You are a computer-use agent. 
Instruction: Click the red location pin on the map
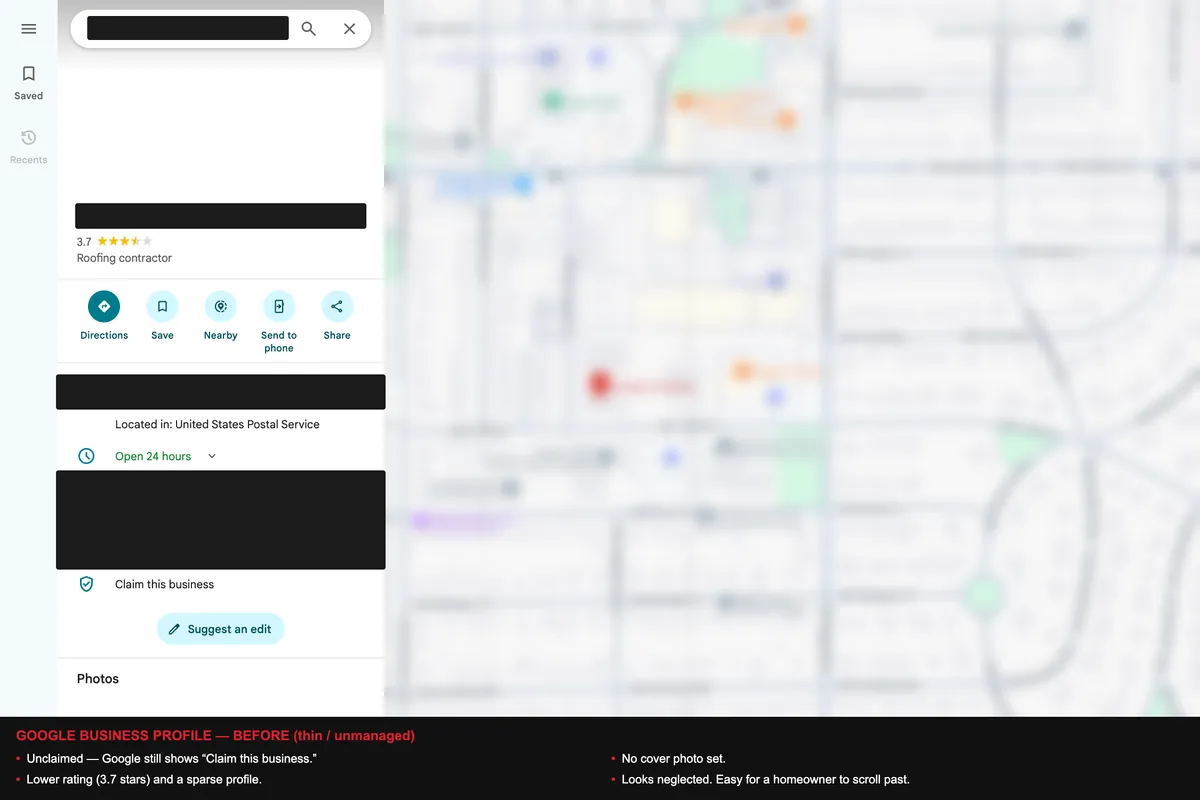pyautogui.click(x=600, y=383)
